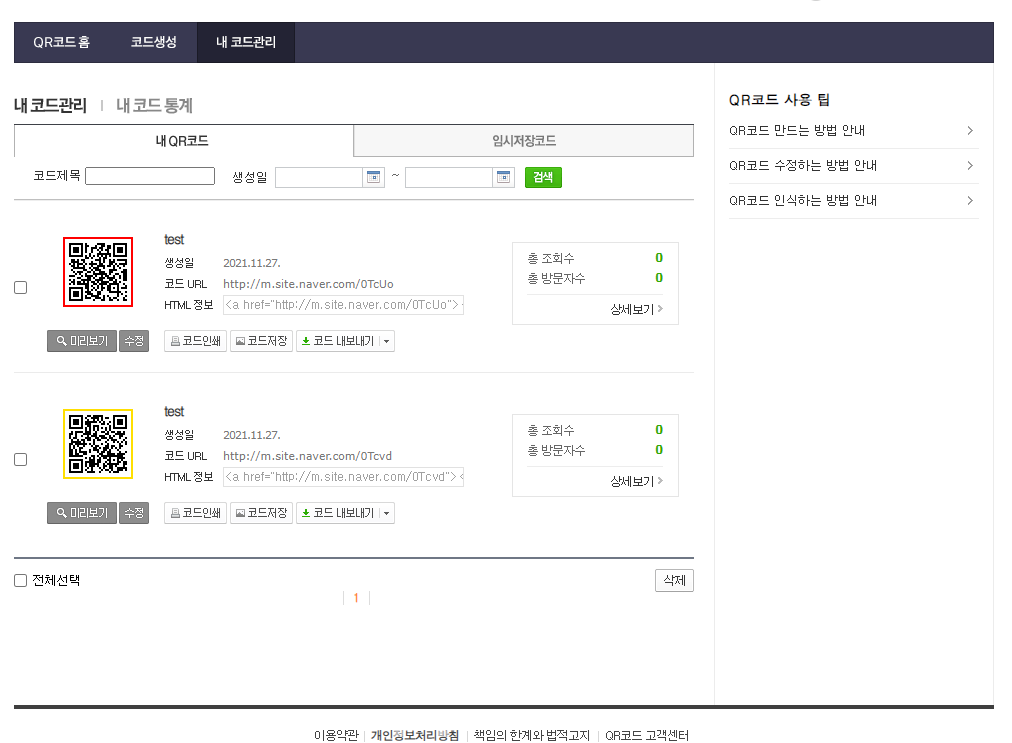Image resolution: width=1012 pixels, height=743 pixels.
Task: Enable the 전체선택 select-all checkbox
Action: click(21, 581)
